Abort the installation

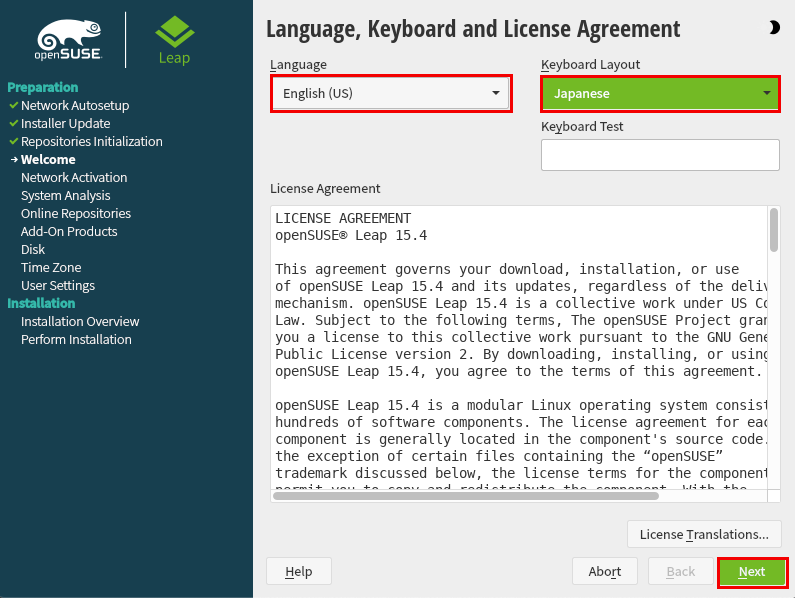tap(604, 572)
